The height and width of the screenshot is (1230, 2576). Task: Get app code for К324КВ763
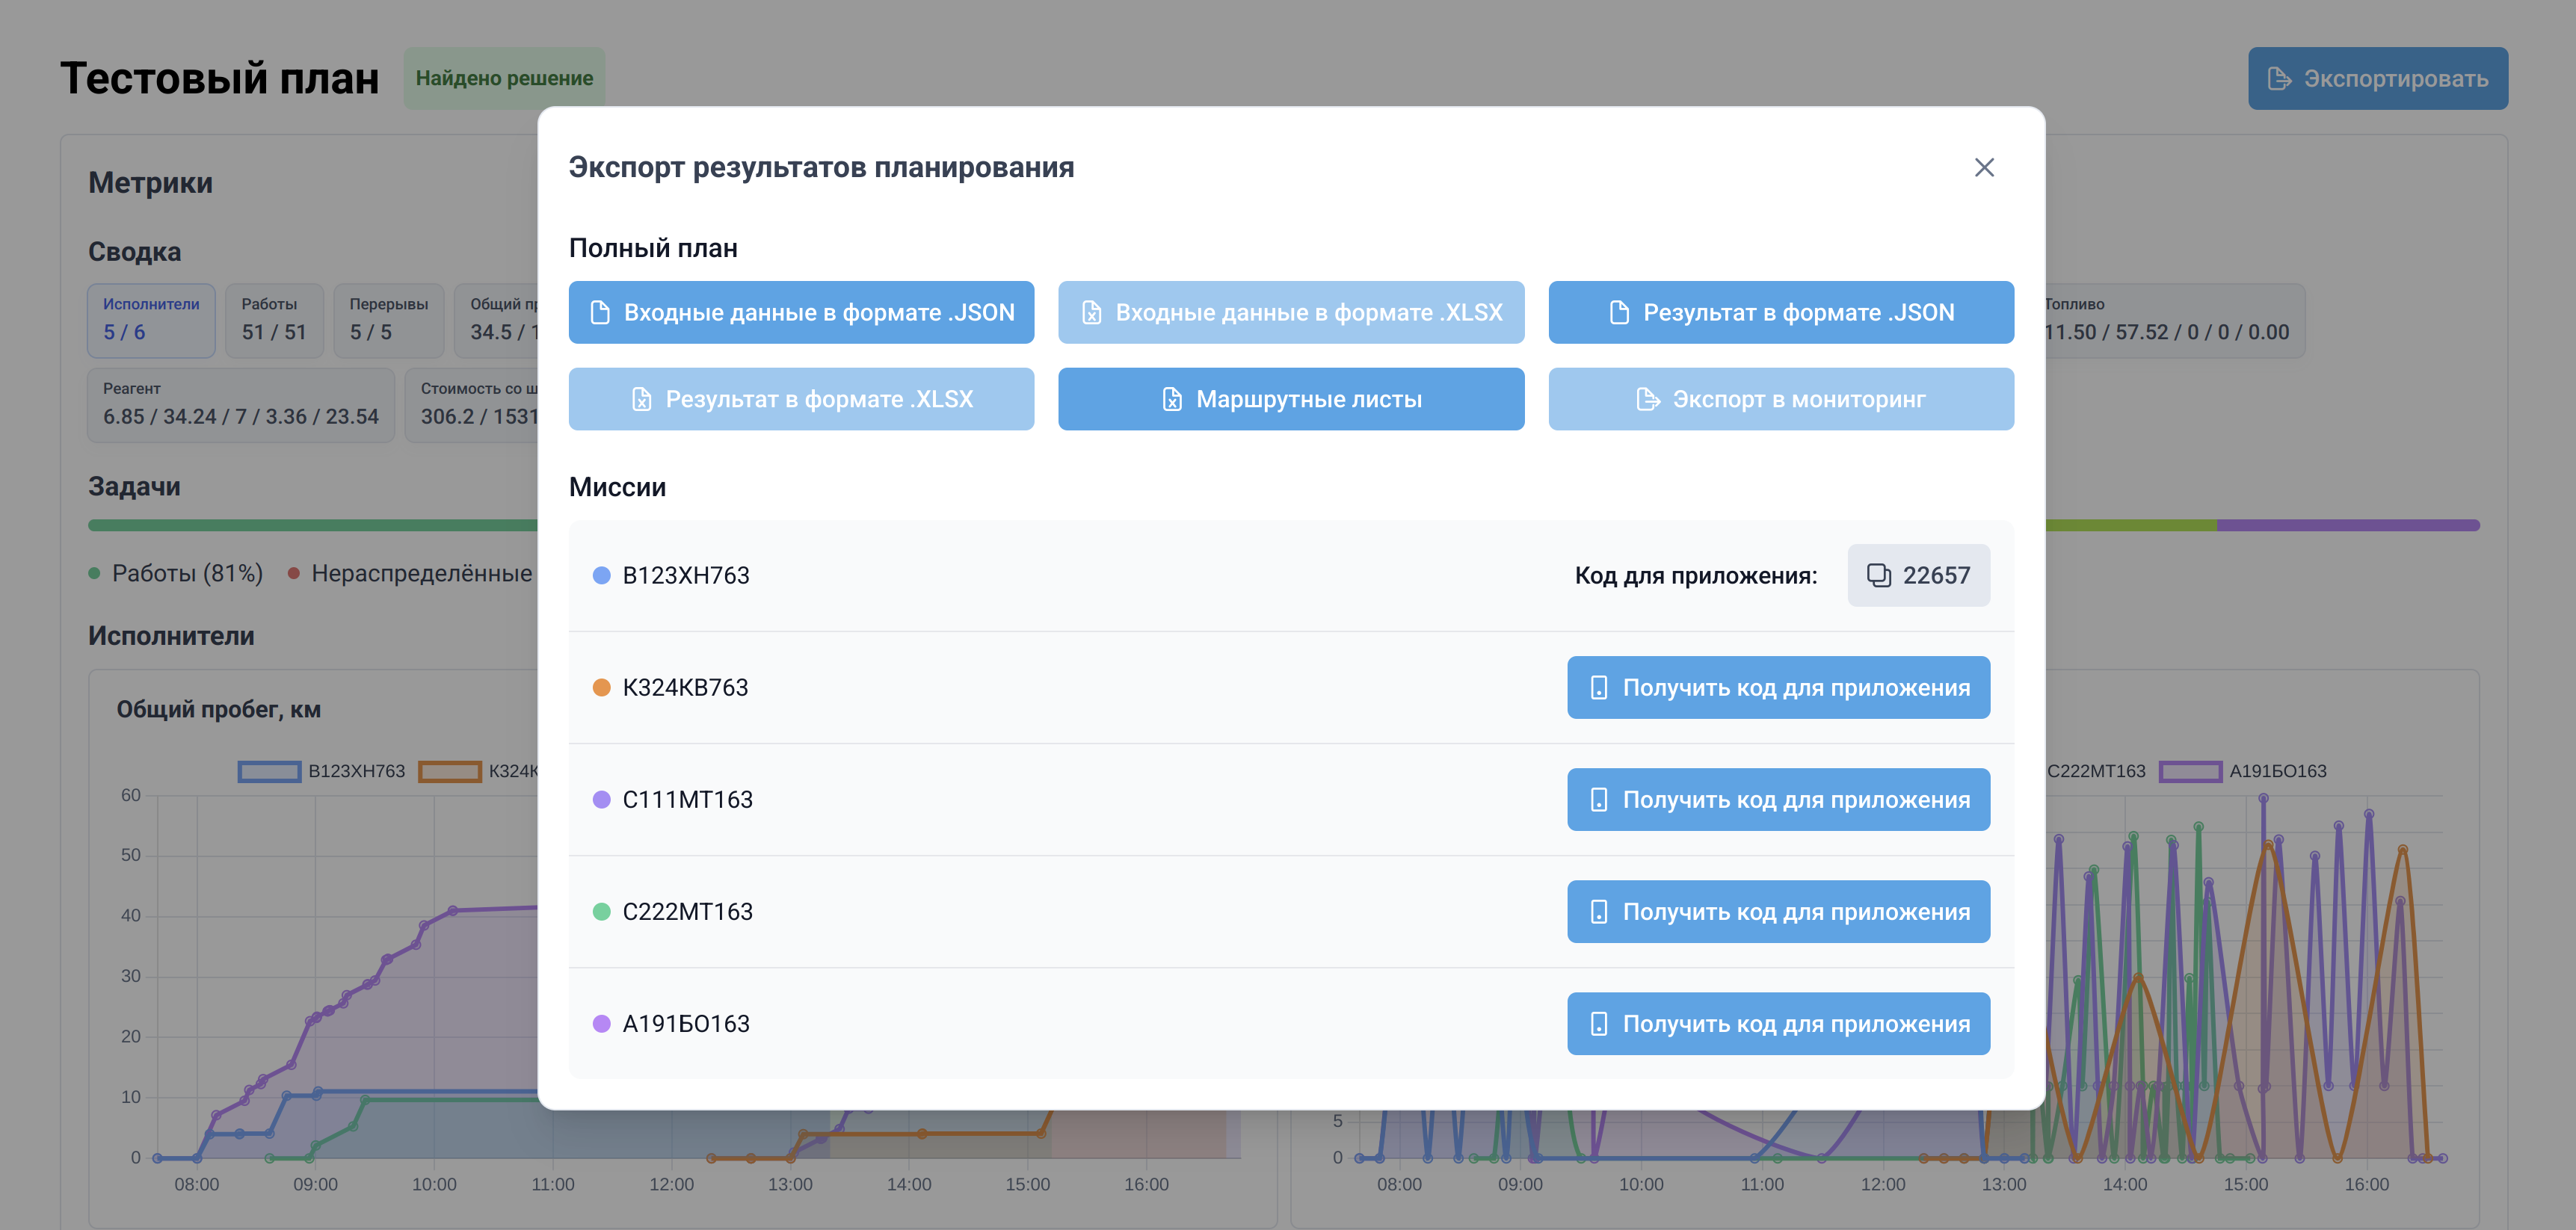[x=1778, y=687]
